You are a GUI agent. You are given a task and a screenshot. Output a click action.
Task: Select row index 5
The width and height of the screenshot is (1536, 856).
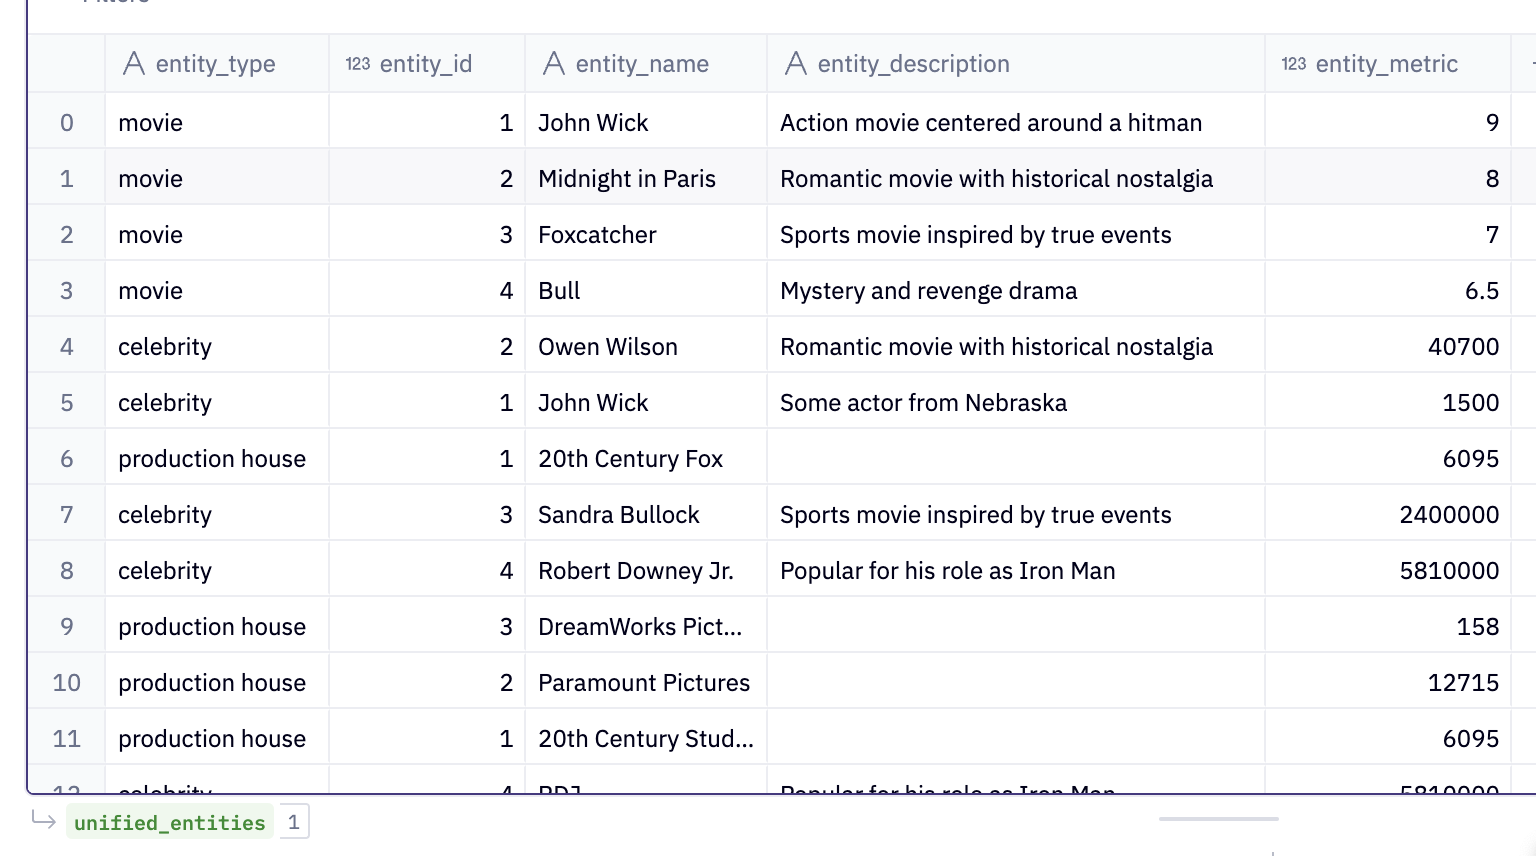pyautogui.click(x=67, y=403)
